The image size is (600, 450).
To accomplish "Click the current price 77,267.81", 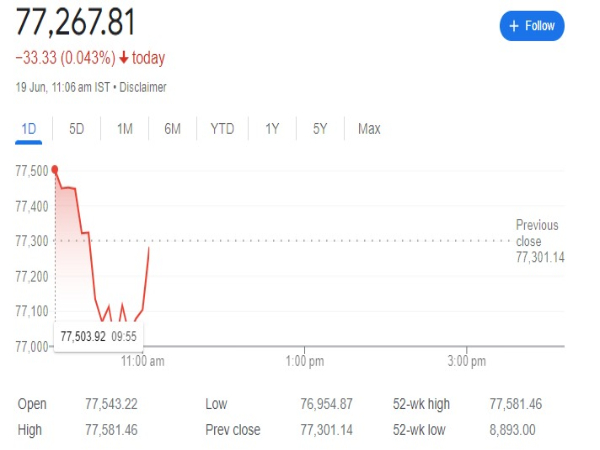I will pos(76,22).
